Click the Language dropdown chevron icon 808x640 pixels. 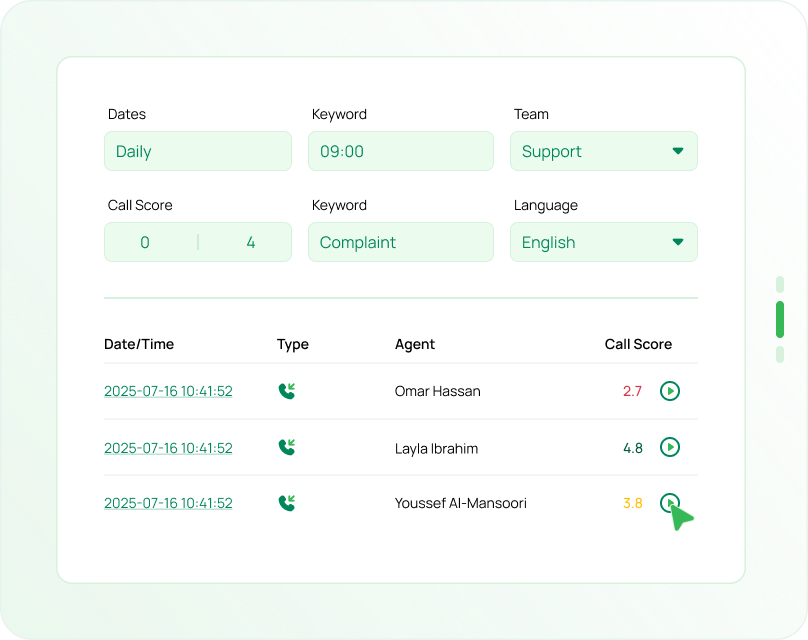677,242
